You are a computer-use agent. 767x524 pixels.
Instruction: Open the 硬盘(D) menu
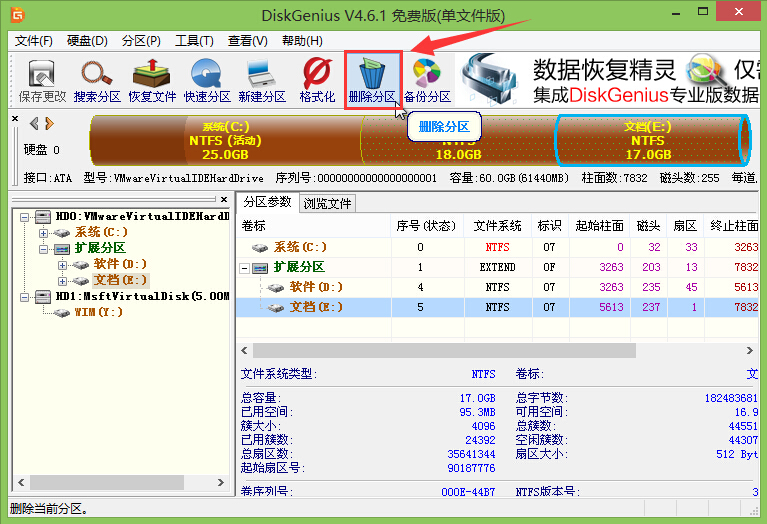click(87, 41)
